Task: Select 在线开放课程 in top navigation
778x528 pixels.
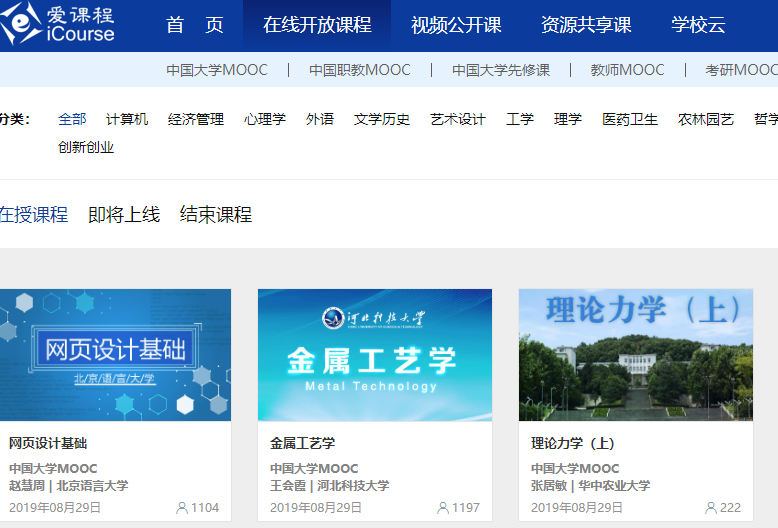Action: coord(317,25)
